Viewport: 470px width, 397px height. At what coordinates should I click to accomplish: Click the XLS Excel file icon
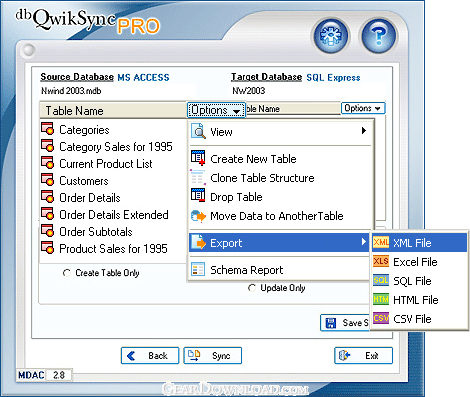tap(381, 261)
